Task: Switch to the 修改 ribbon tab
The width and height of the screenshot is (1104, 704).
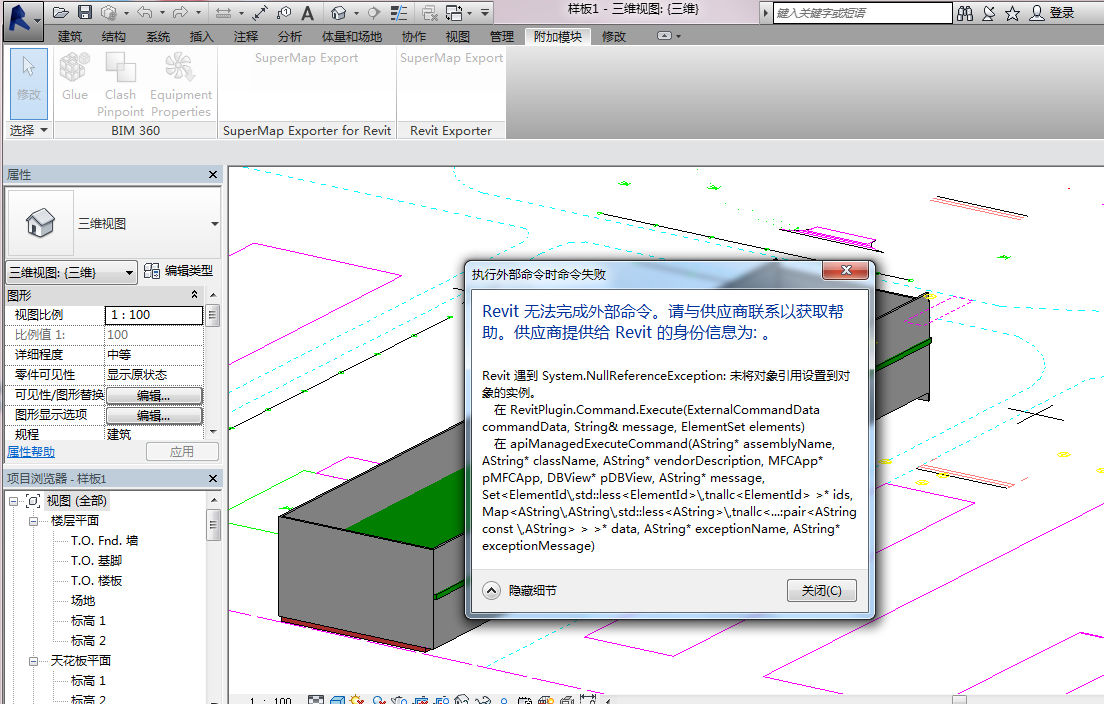Action: [x=613, y=36]
